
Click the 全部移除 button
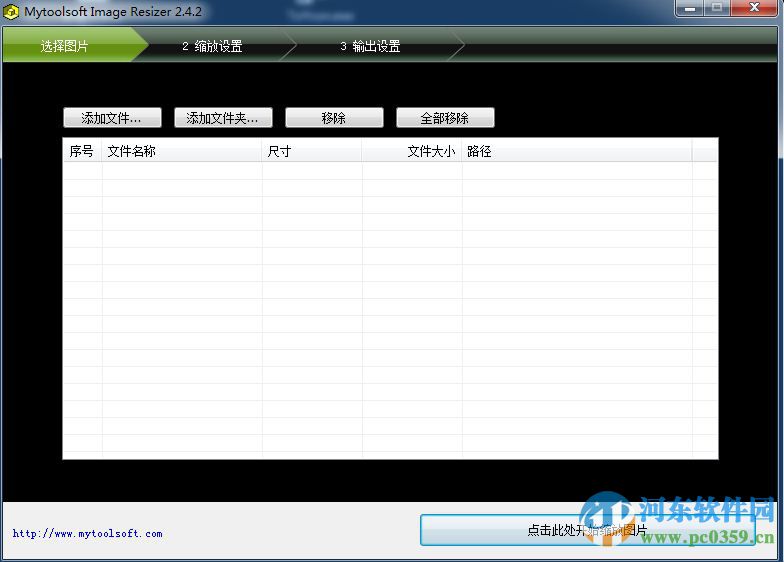445,118
